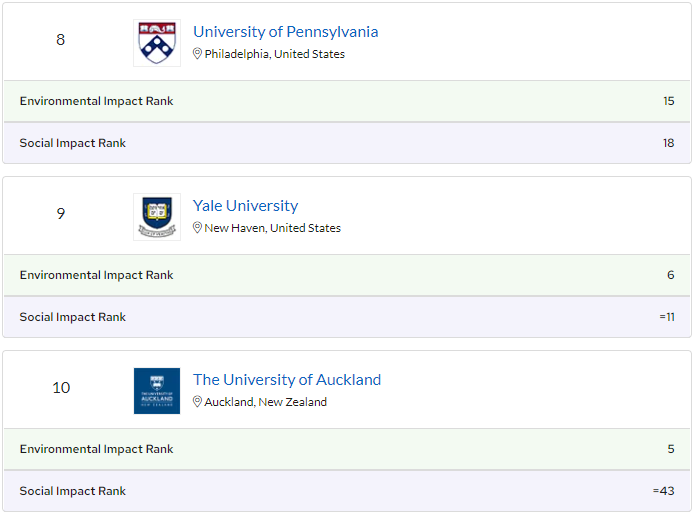Click rank number 10 for Auckland
This screenshot has width=695, height=515.
pyautogui.click(x=61, y=388)
